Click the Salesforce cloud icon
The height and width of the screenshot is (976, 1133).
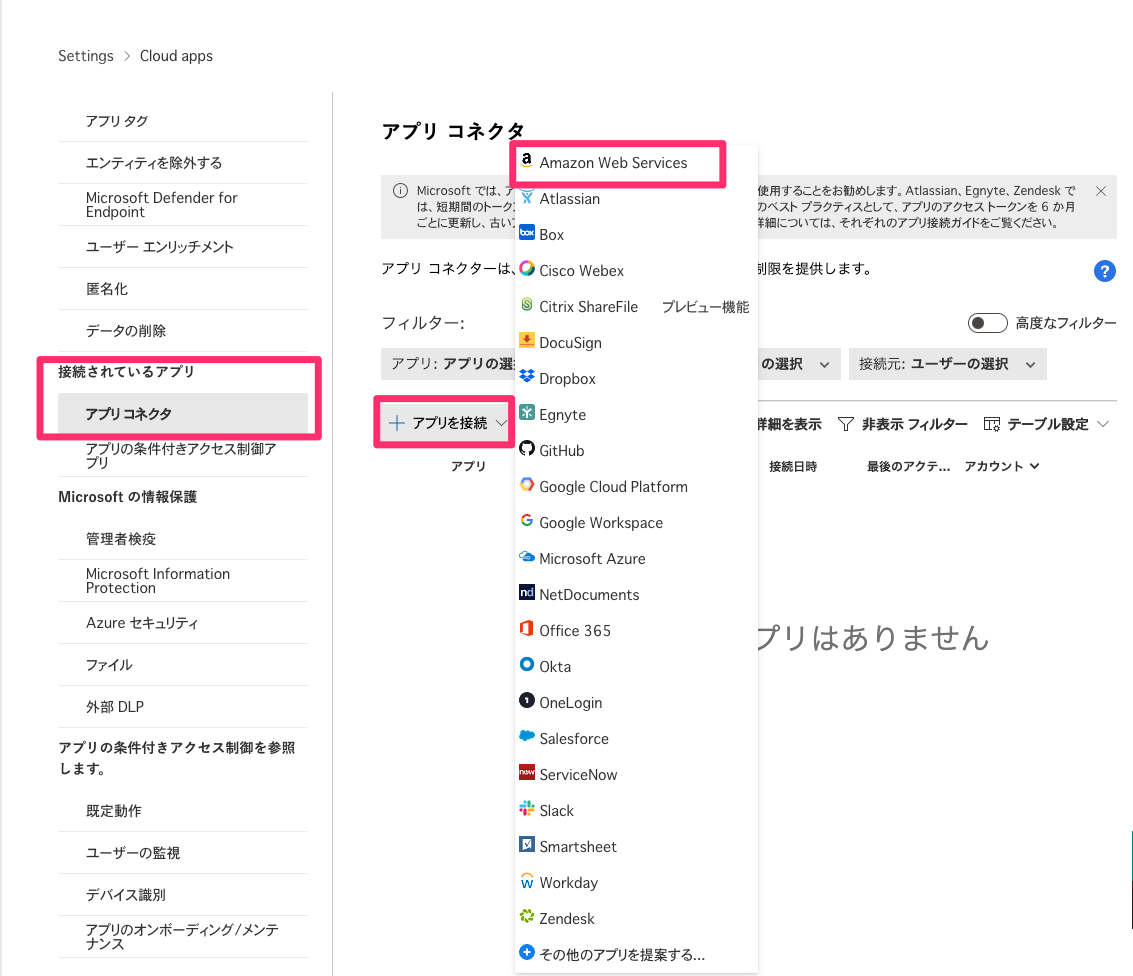pos(527,736)
